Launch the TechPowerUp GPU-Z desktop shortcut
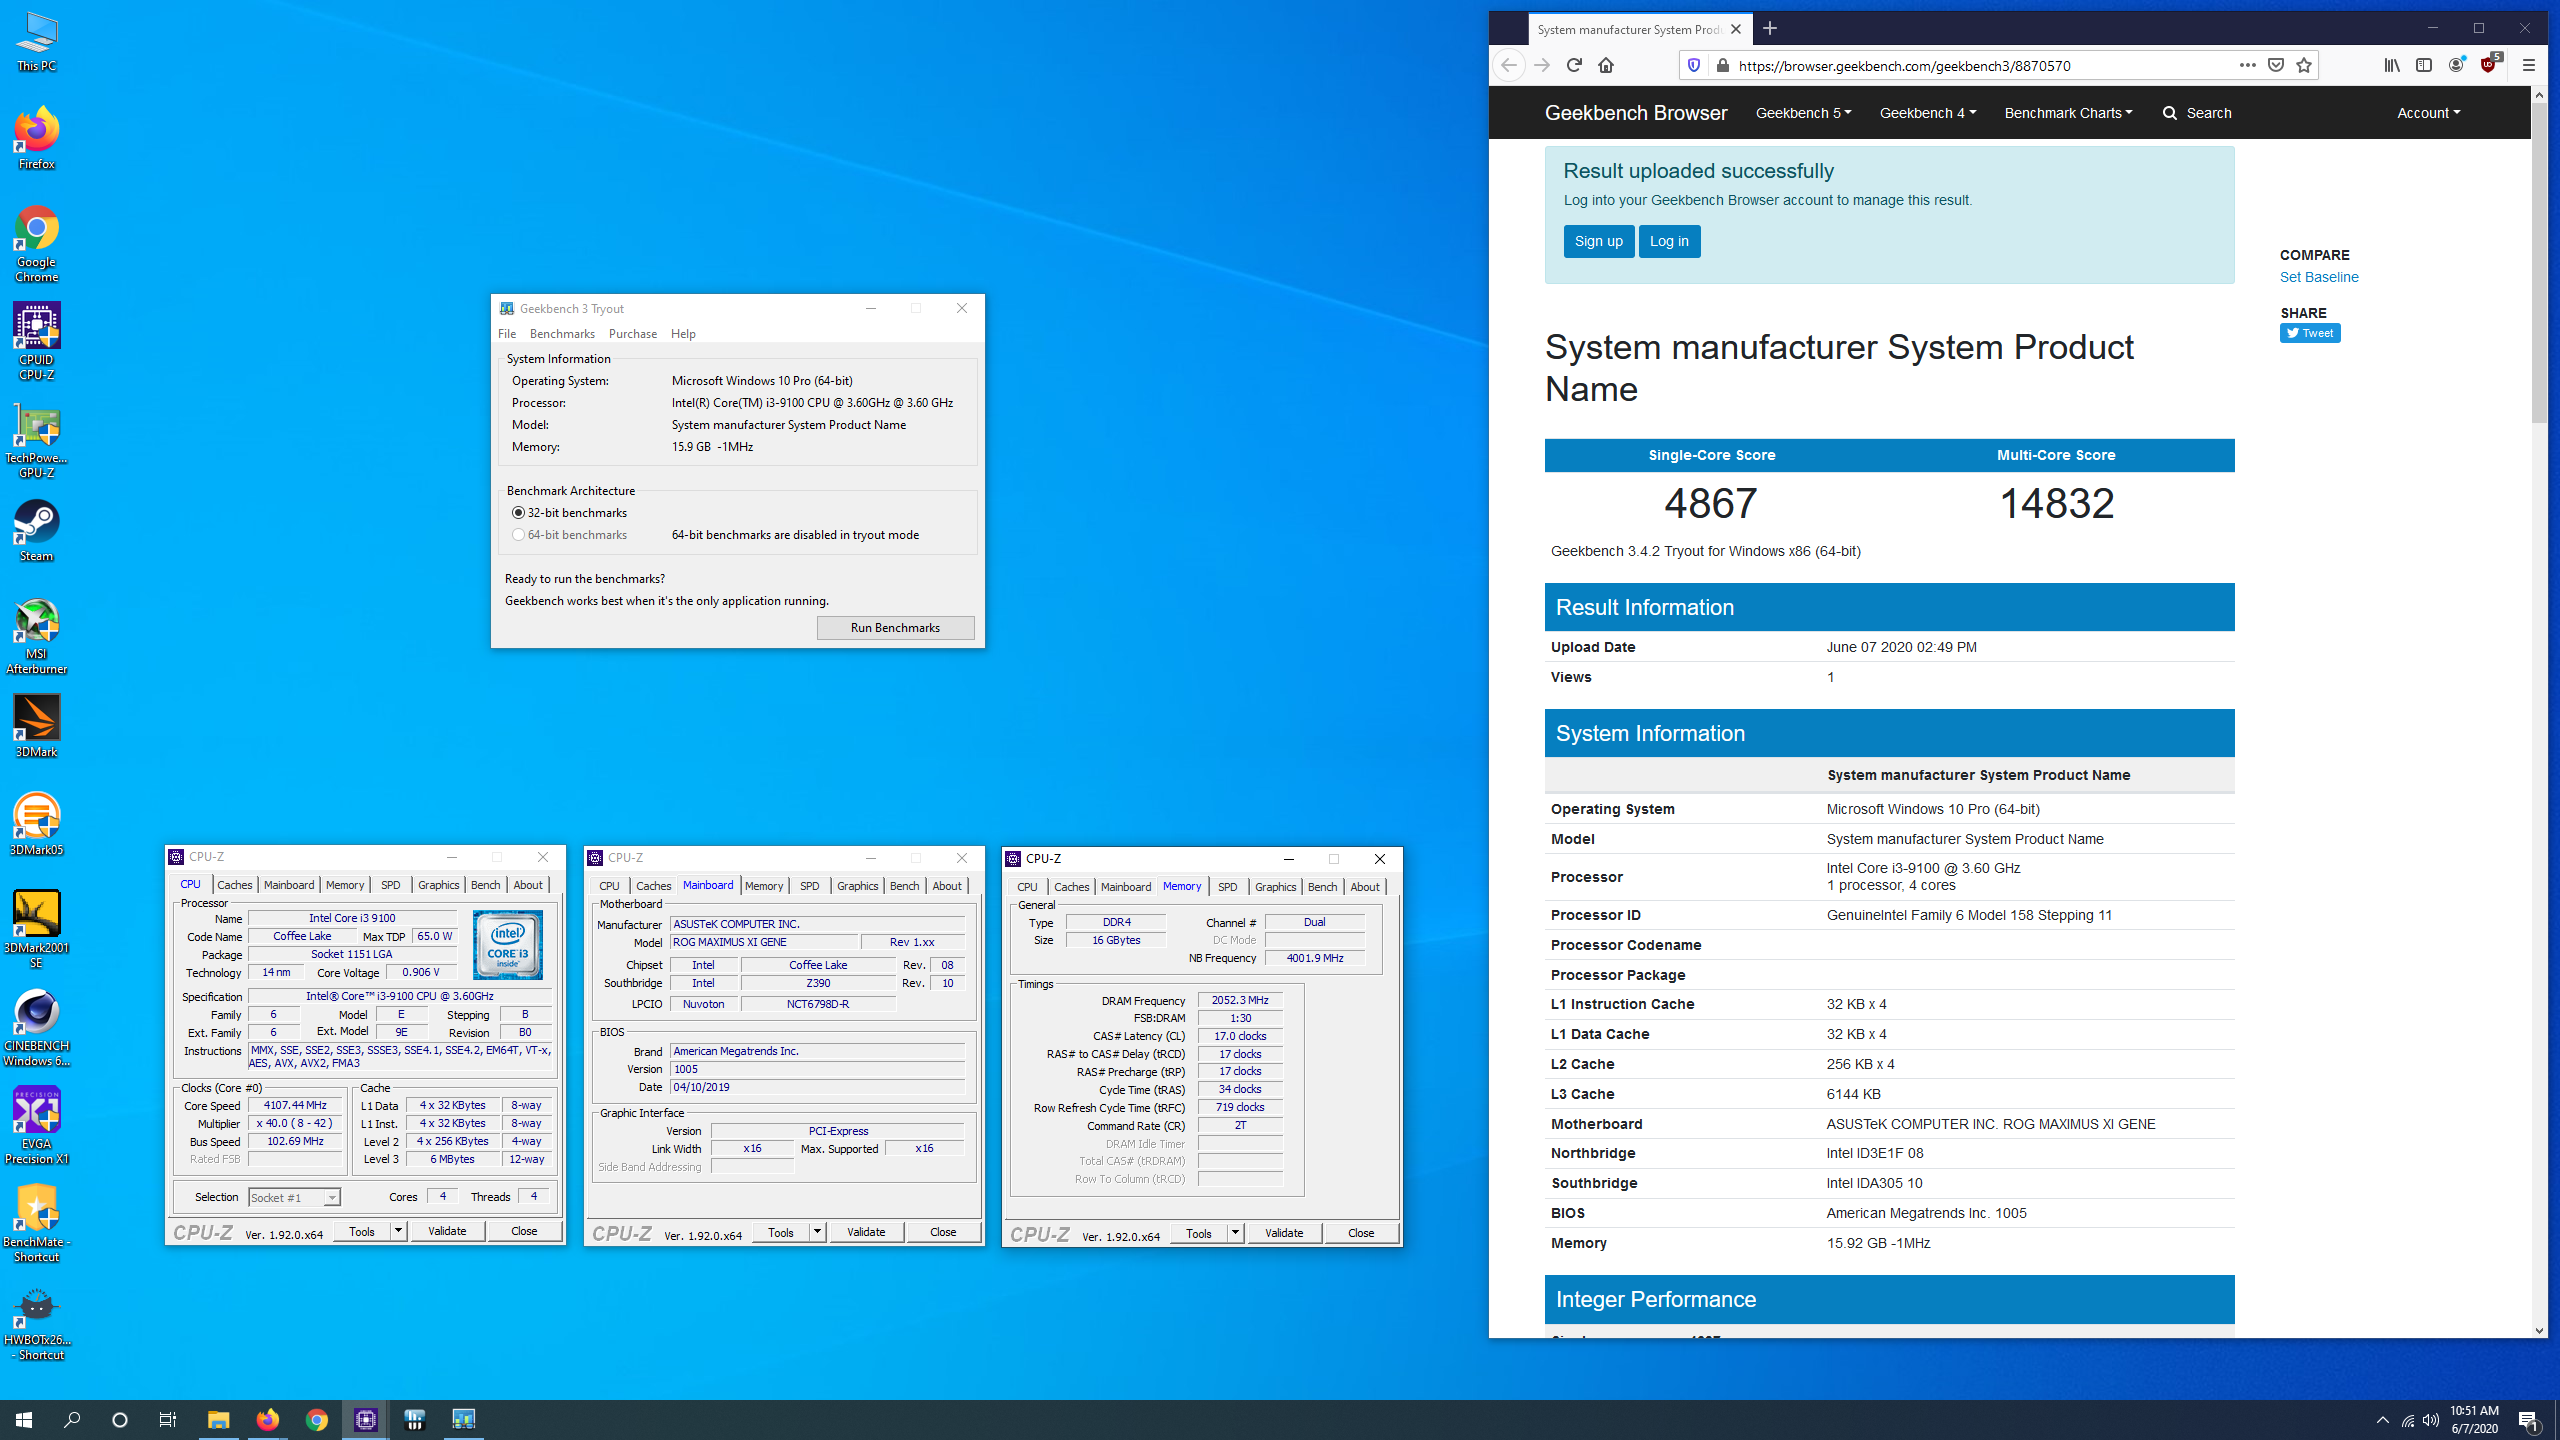The image size is (2560, 1440). [37, 440]
